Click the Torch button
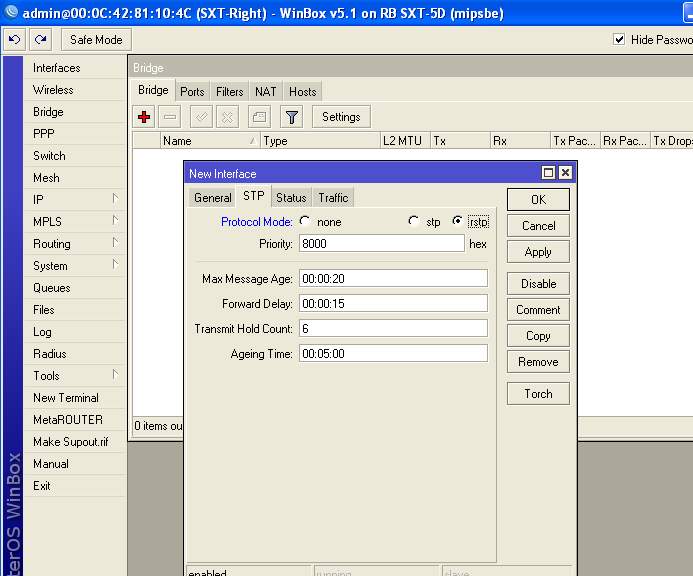The image size is (693, 576). pyautogui.click(x=538, y=394)
